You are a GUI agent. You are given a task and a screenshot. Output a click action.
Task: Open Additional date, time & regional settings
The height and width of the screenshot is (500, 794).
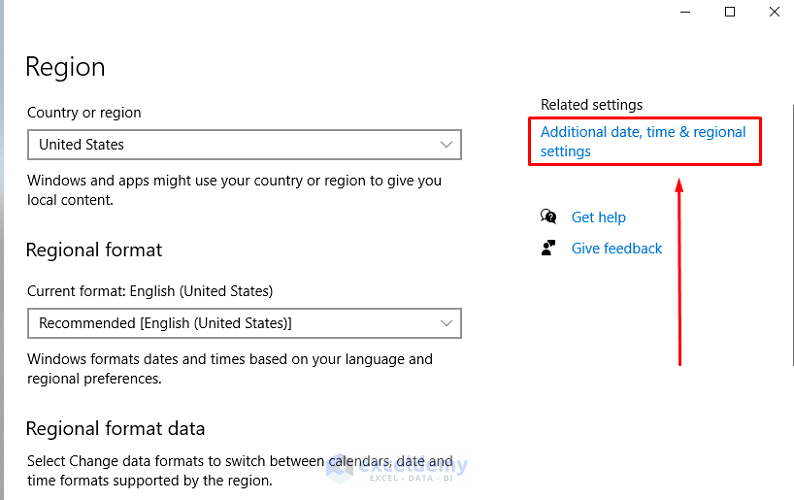(x=643, y=141)
